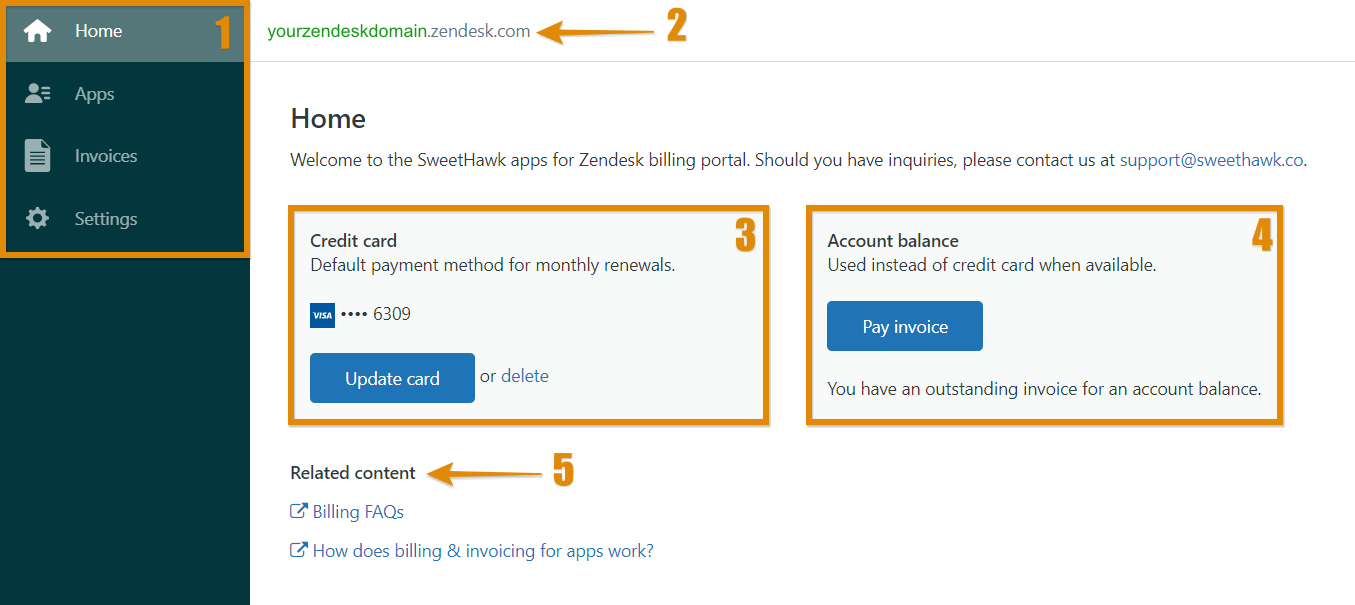Go to the Apps menu item
1355x605 pixels.
[125, 94]
